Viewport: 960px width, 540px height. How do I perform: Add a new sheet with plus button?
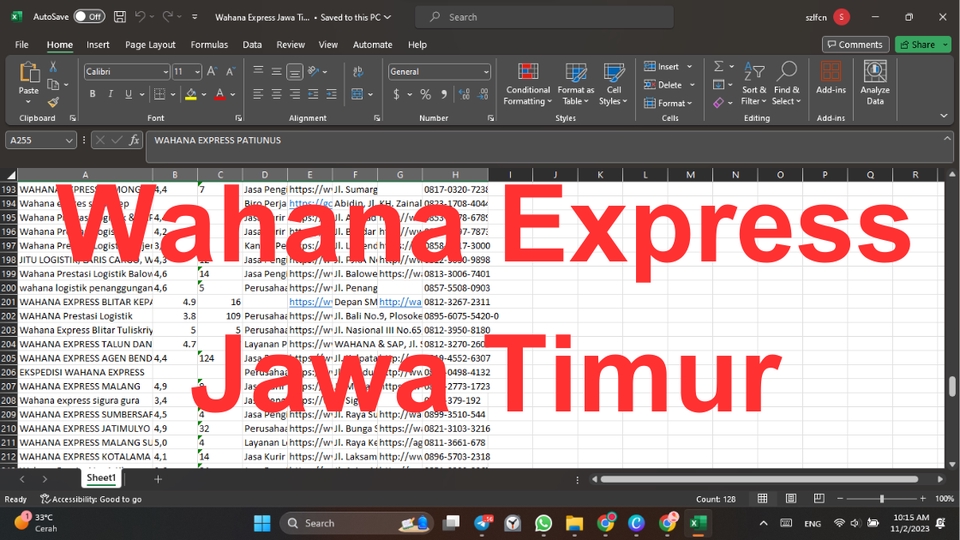(x=158, y=479)
